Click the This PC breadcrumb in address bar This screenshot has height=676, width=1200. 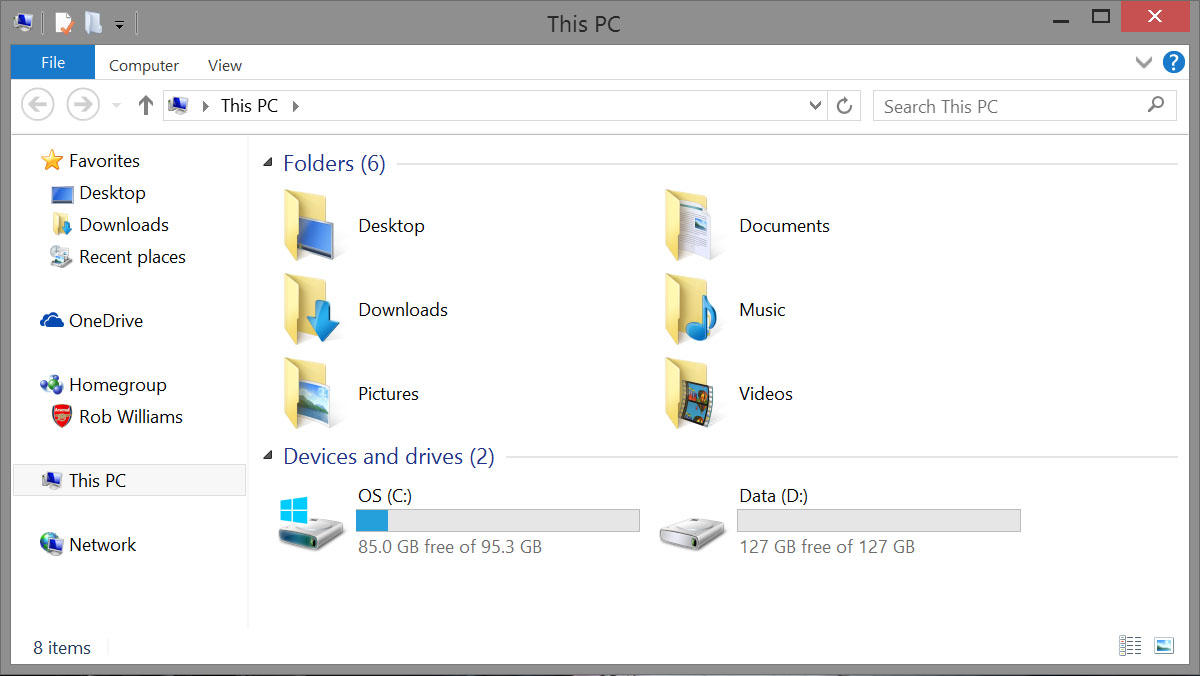[249, 105]
